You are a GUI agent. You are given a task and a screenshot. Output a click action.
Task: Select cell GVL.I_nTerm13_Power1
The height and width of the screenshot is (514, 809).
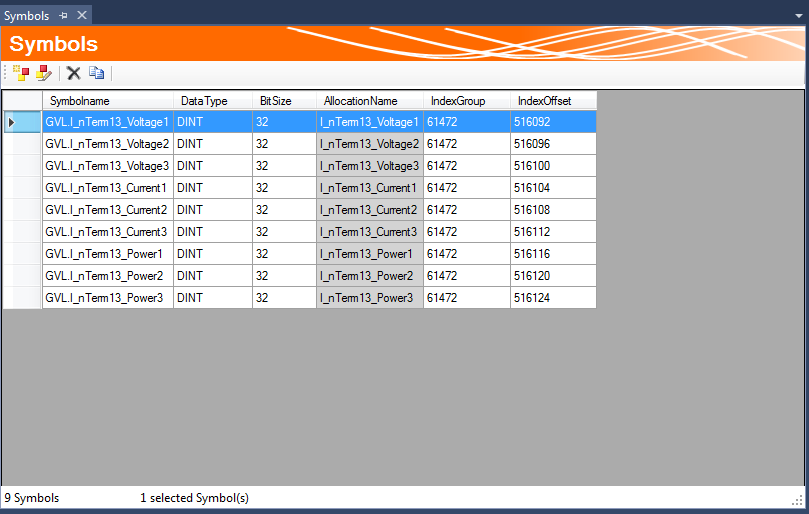[108, 254]
